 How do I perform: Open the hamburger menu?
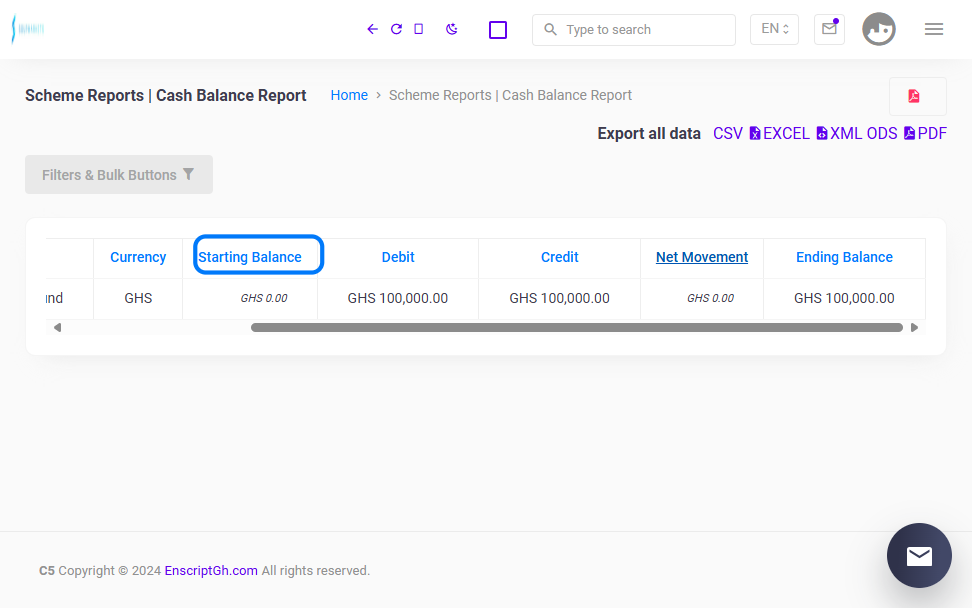point(934,29)
